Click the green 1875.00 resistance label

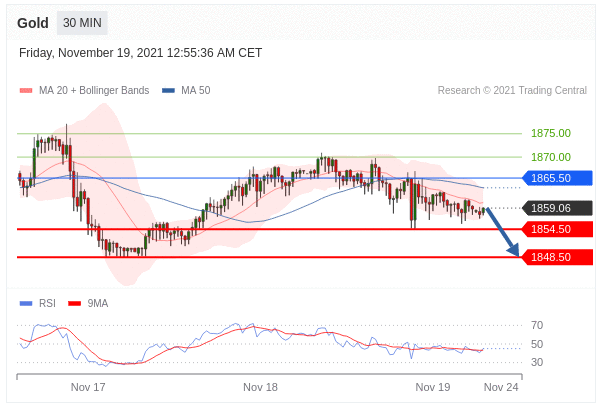(x=550, y=133)
